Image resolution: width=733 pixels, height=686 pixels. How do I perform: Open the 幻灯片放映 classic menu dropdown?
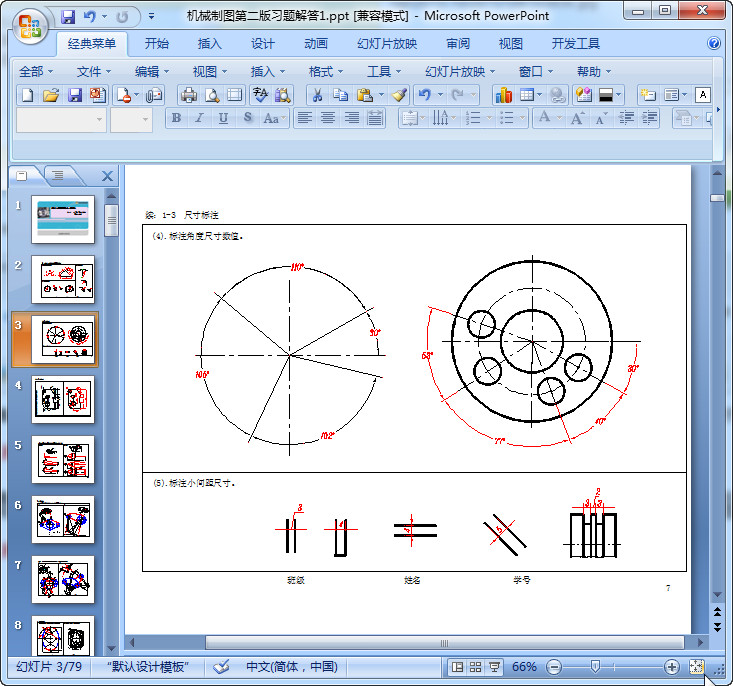click(x=460, y=71)
